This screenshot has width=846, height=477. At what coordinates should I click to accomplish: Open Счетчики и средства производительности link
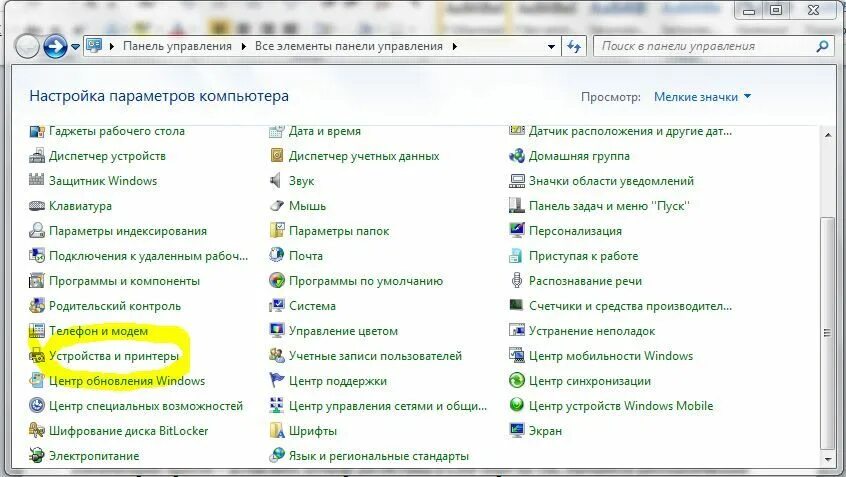click(630, 306)
